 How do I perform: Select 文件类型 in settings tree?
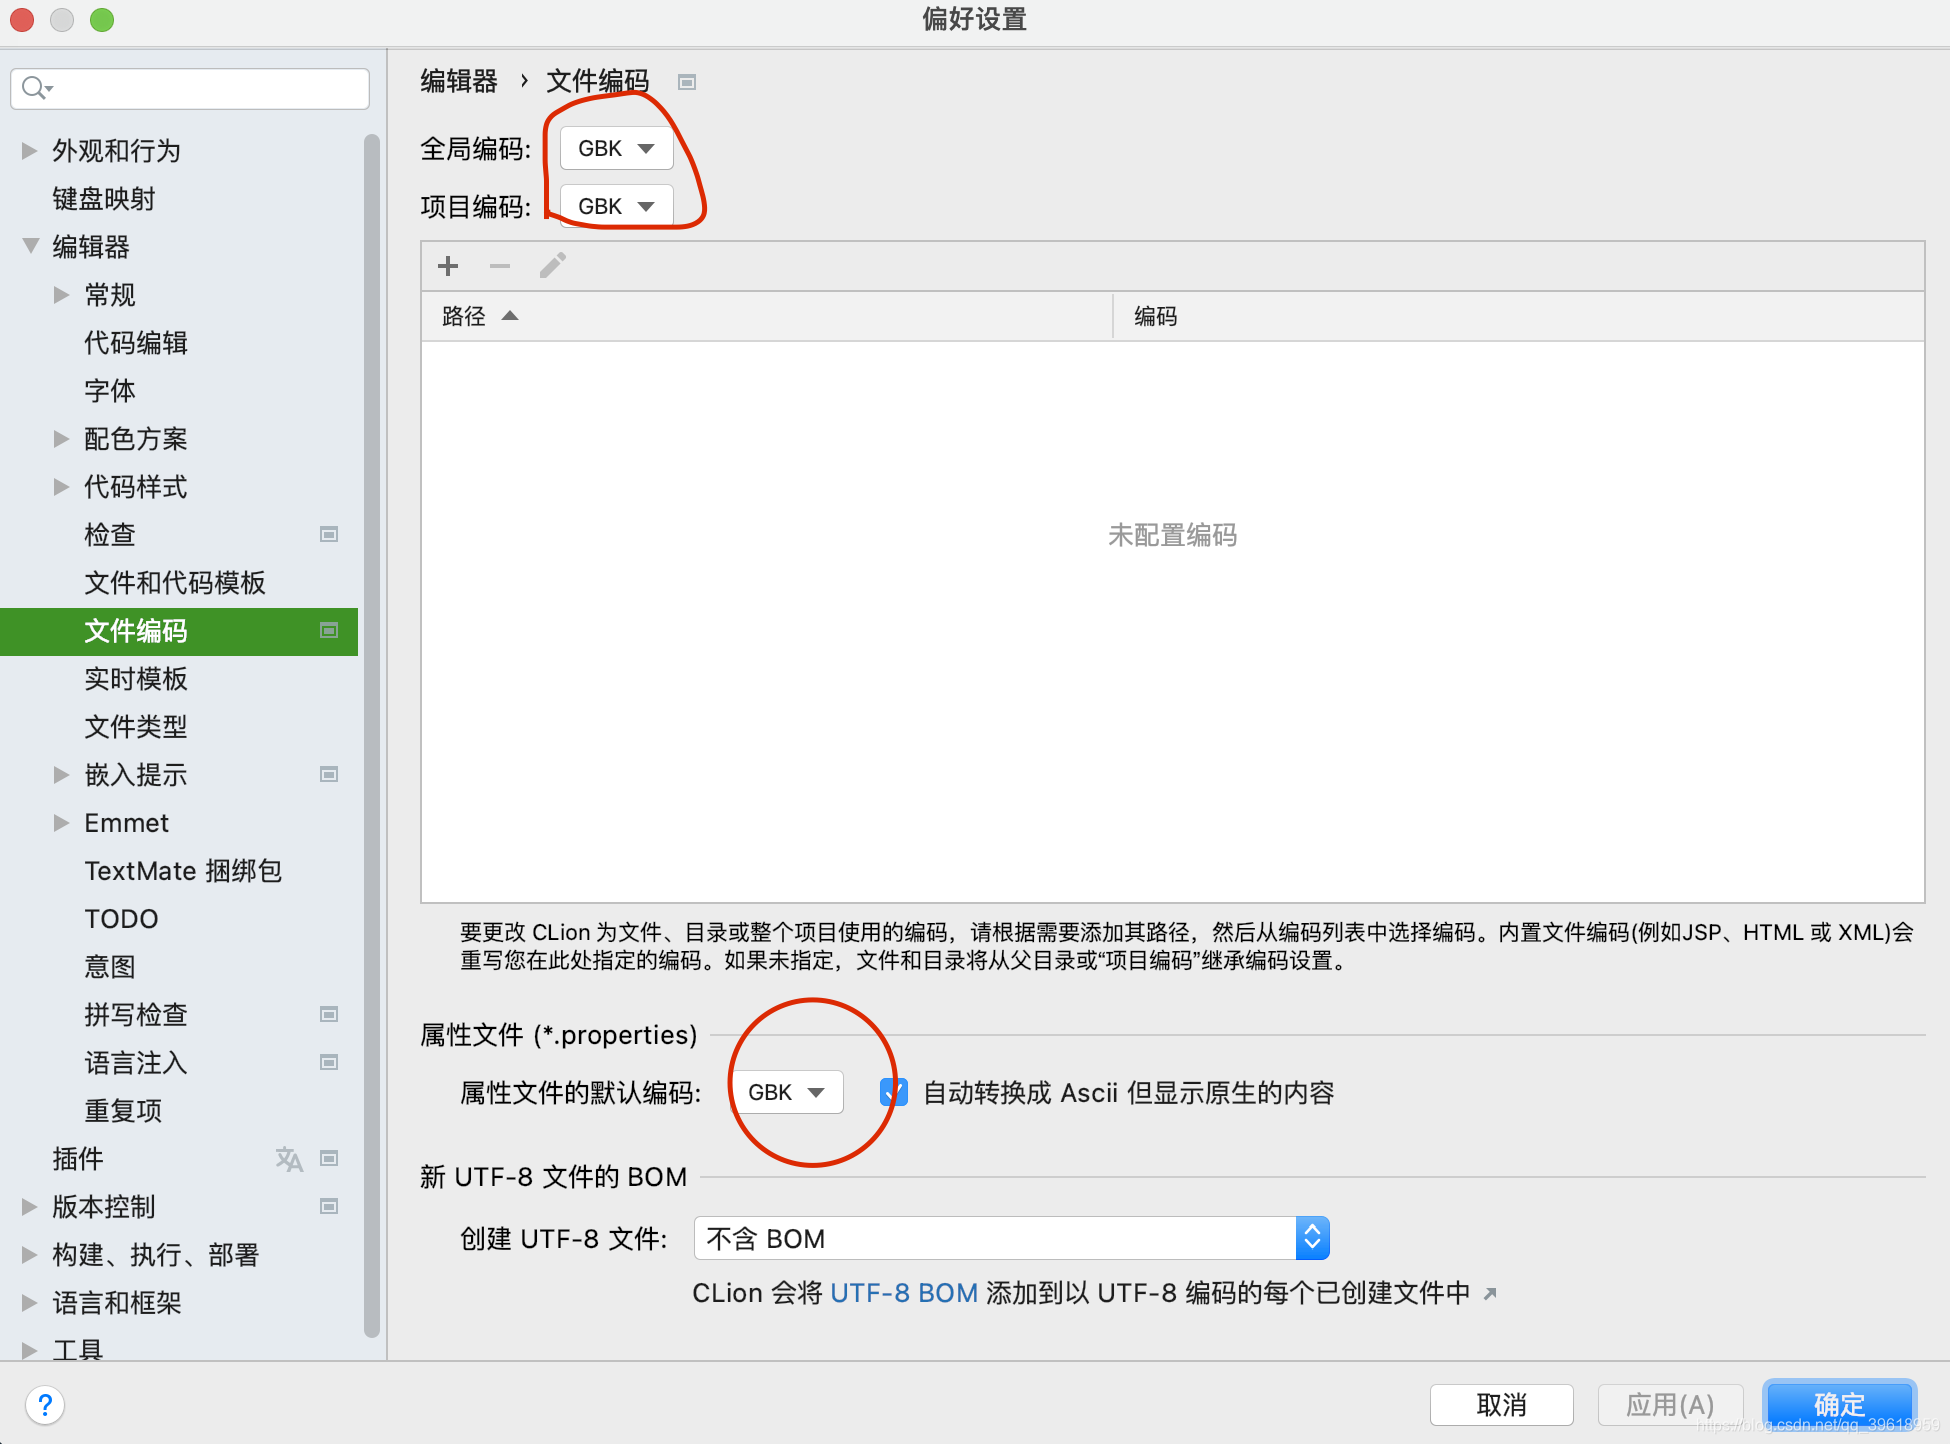(136, 727)
